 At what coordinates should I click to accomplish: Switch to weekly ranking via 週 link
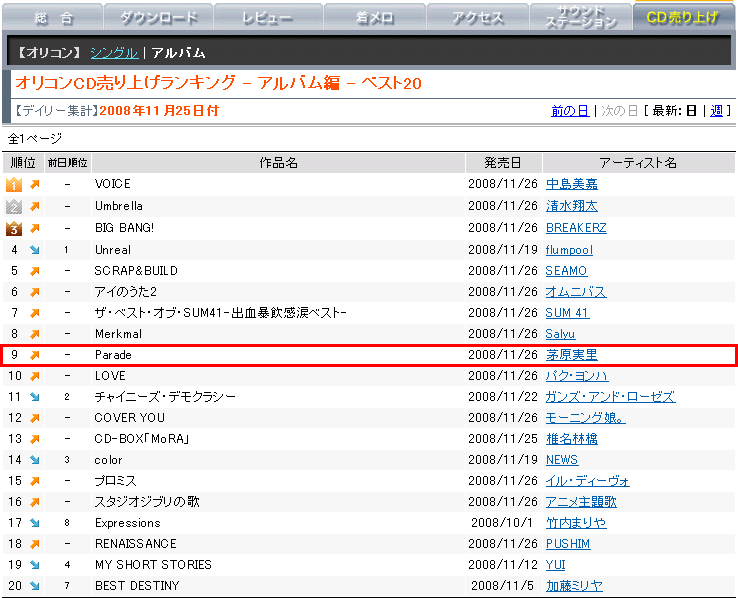pyautogui.click(x=716, y=111)
